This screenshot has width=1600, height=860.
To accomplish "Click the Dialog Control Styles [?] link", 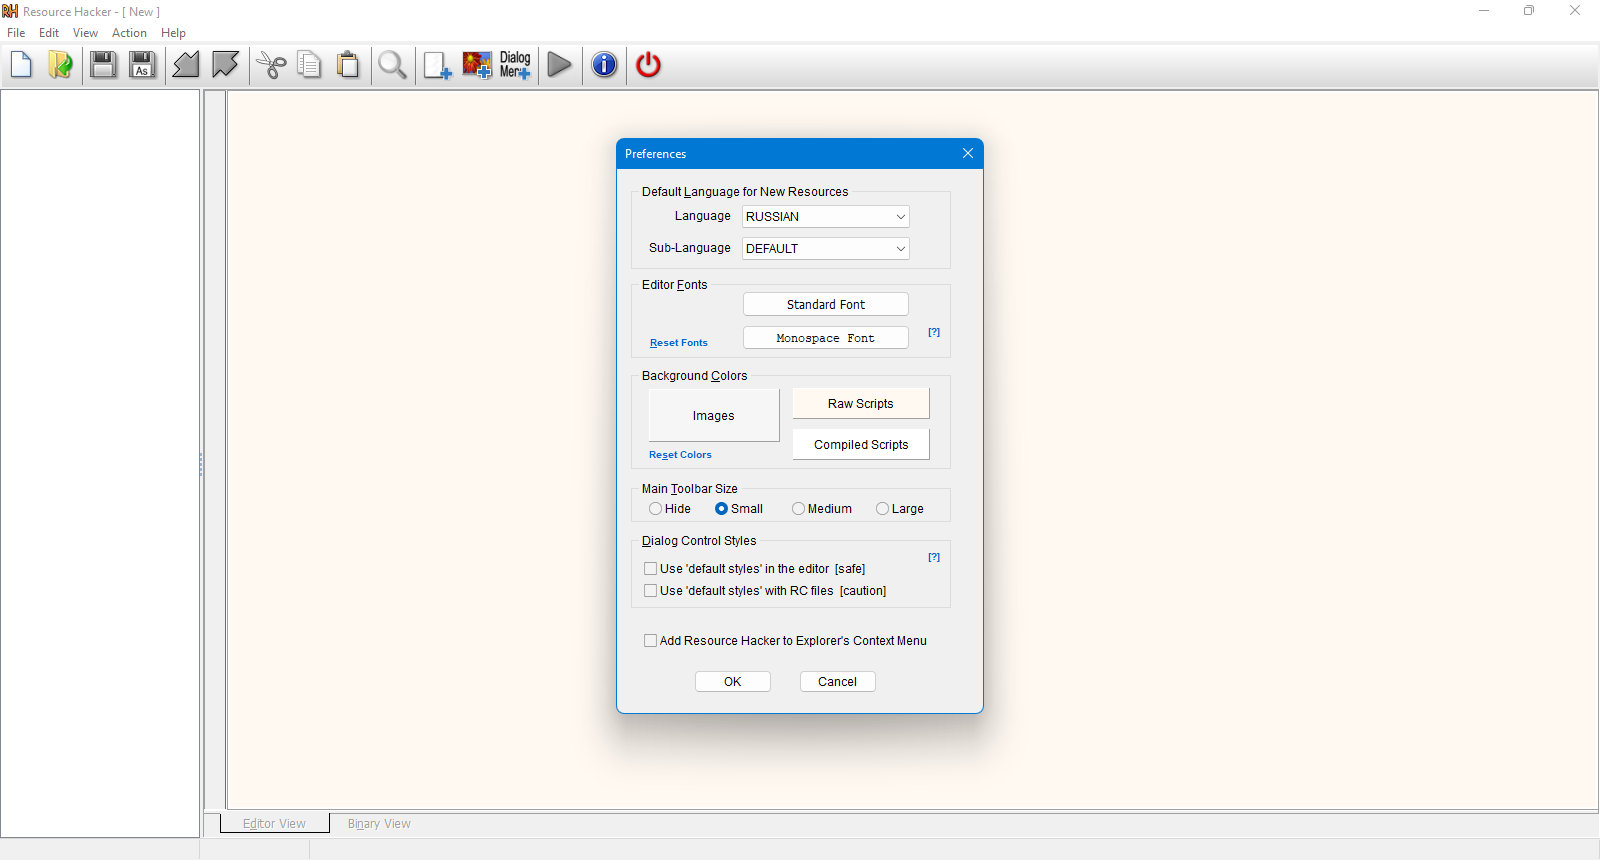I will (934, 557).
